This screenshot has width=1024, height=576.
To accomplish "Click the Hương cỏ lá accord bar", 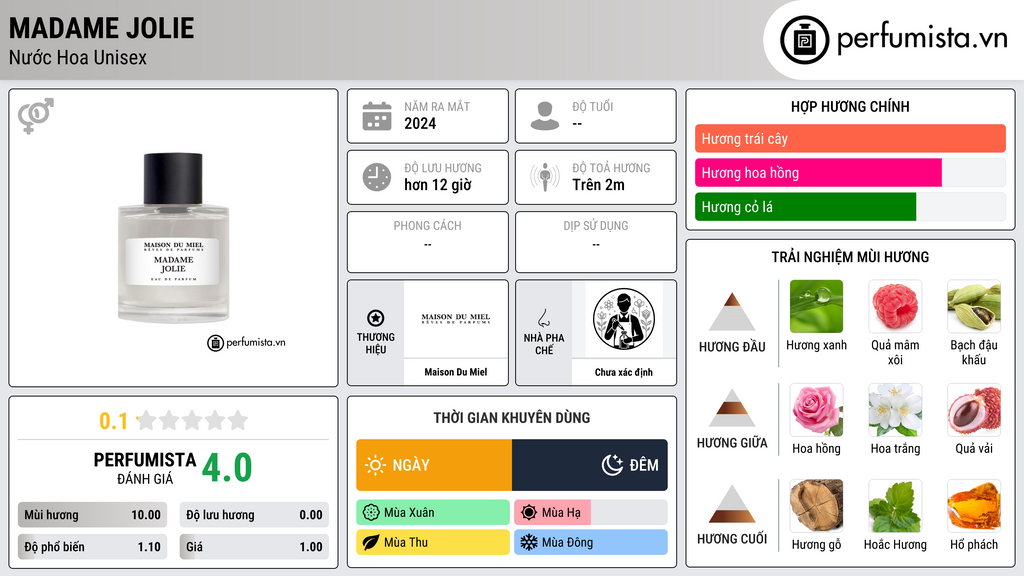I will [850, 207].
